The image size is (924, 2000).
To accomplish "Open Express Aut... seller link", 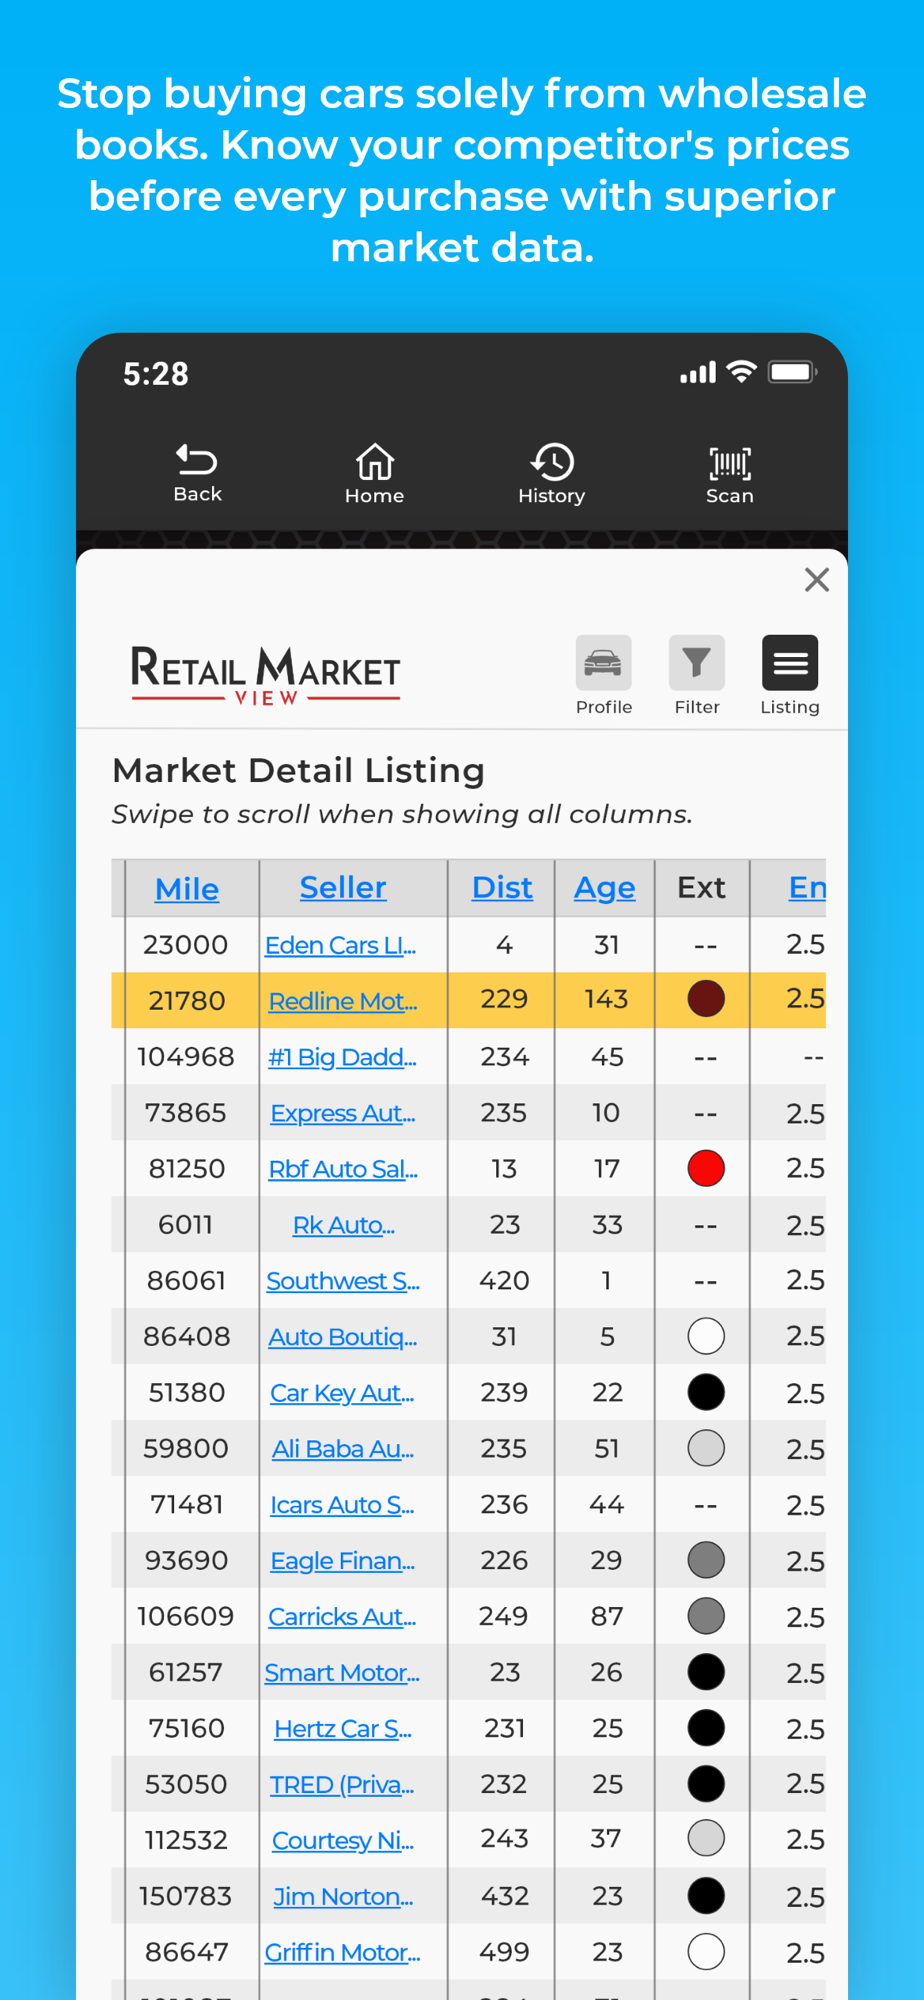I will point(343,1113).
